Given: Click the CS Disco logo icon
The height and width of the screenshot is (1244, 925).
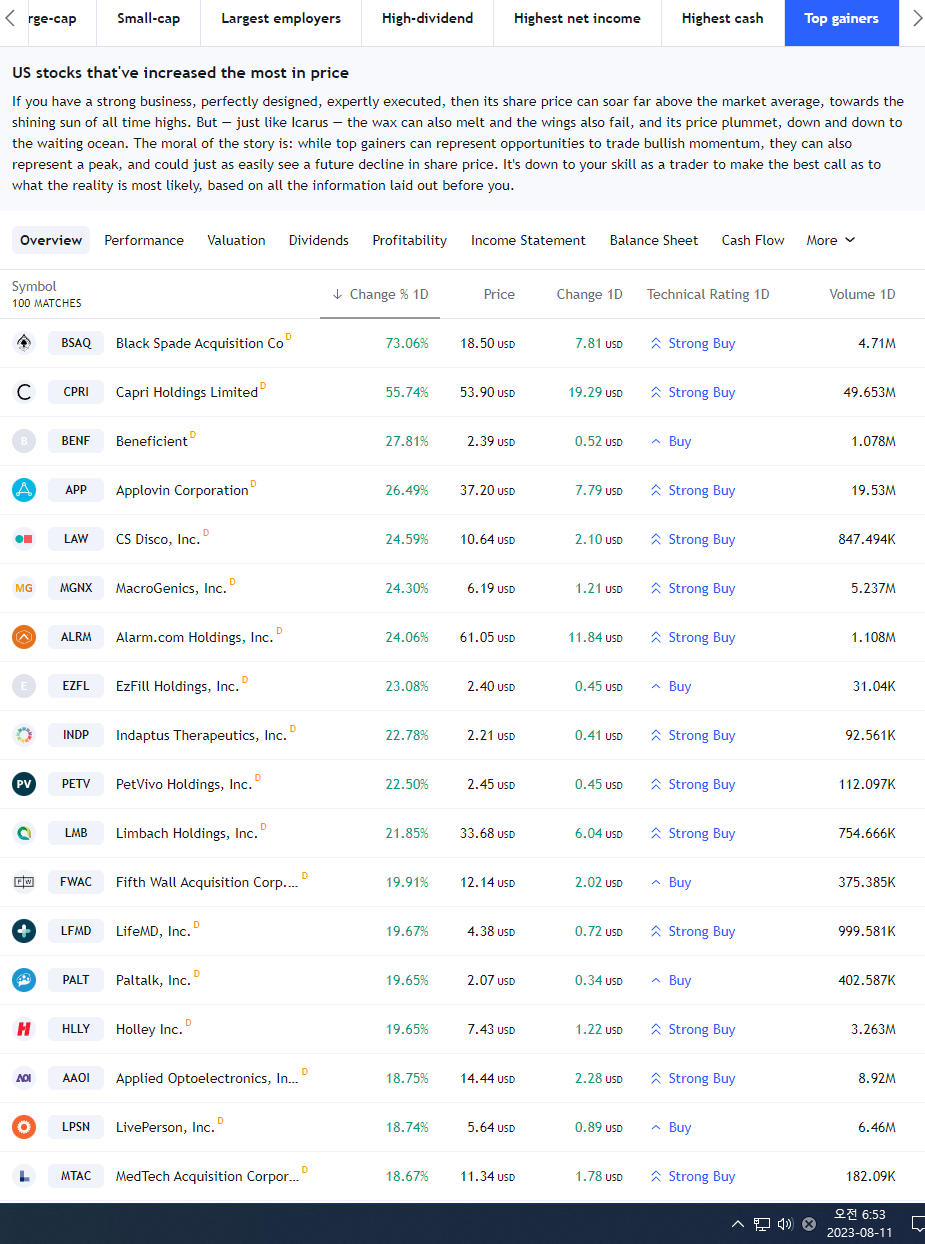Looking at the screenshot, I should (x=24, y=539).
